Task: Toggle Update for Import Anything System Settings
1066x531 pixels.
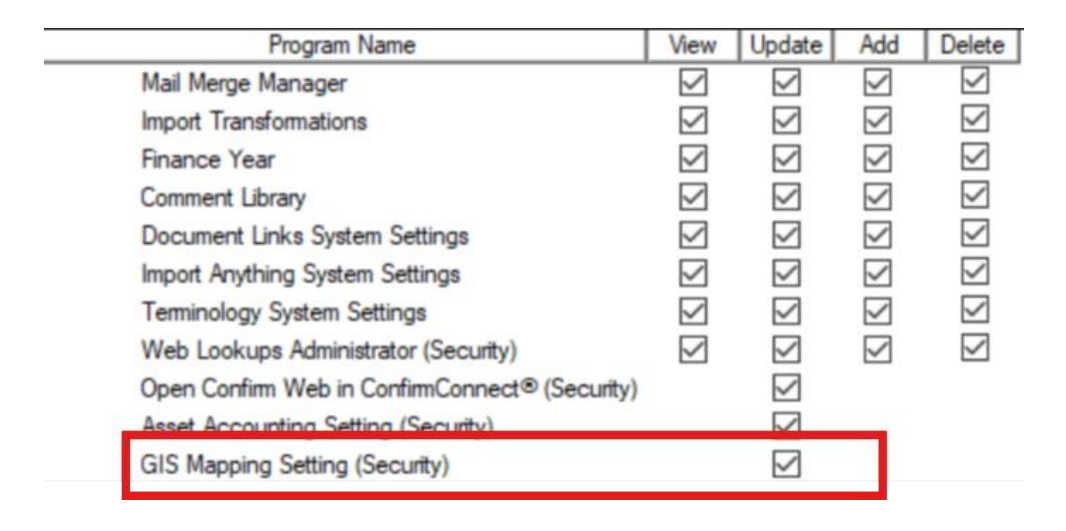Action: (788, 274)
